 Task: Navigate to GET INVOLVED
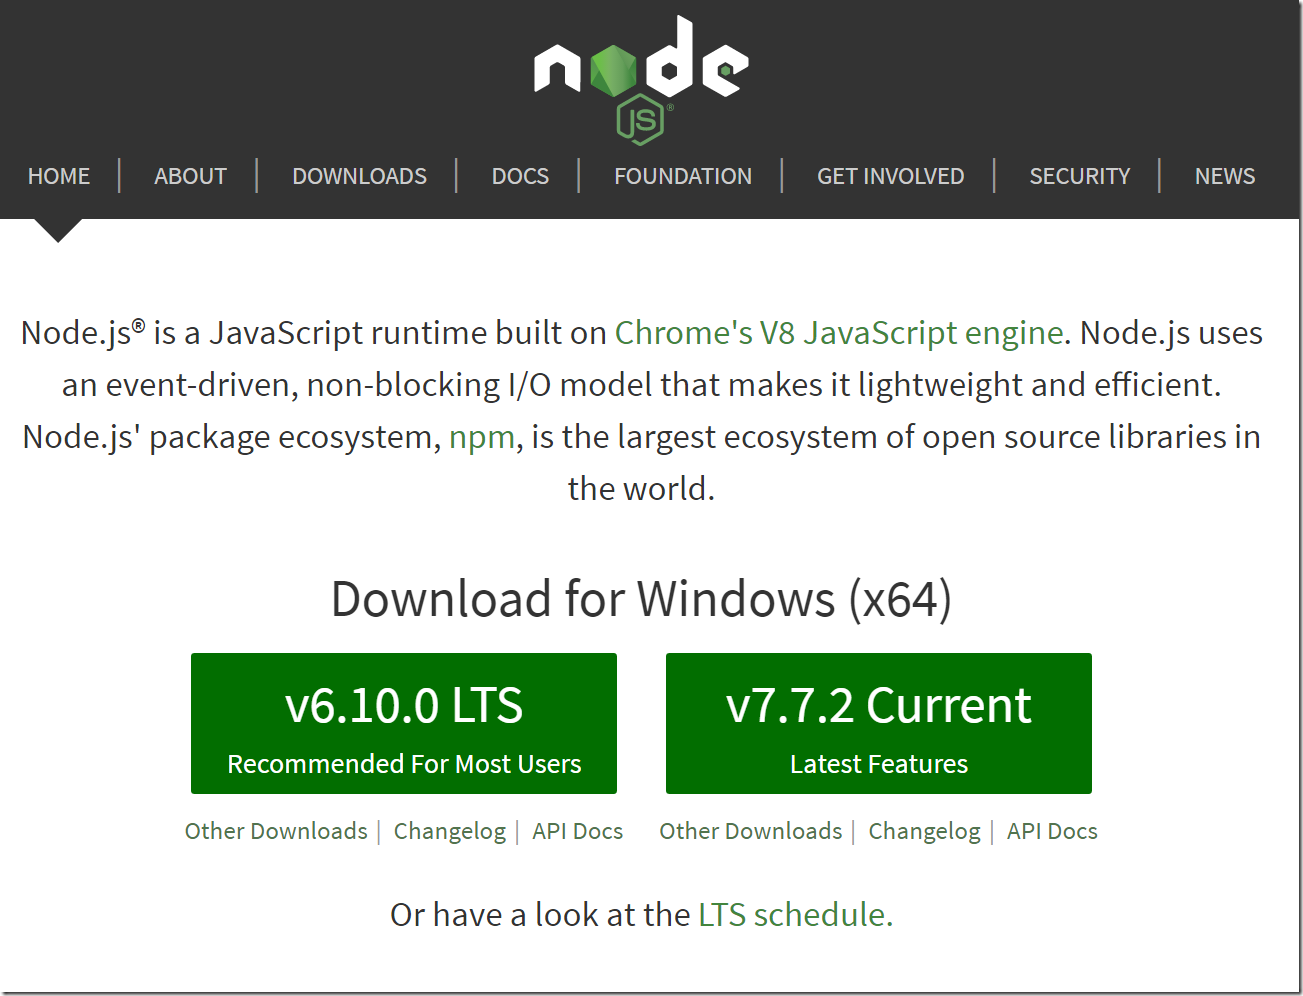pyautogui.click(x=891, y=176)
